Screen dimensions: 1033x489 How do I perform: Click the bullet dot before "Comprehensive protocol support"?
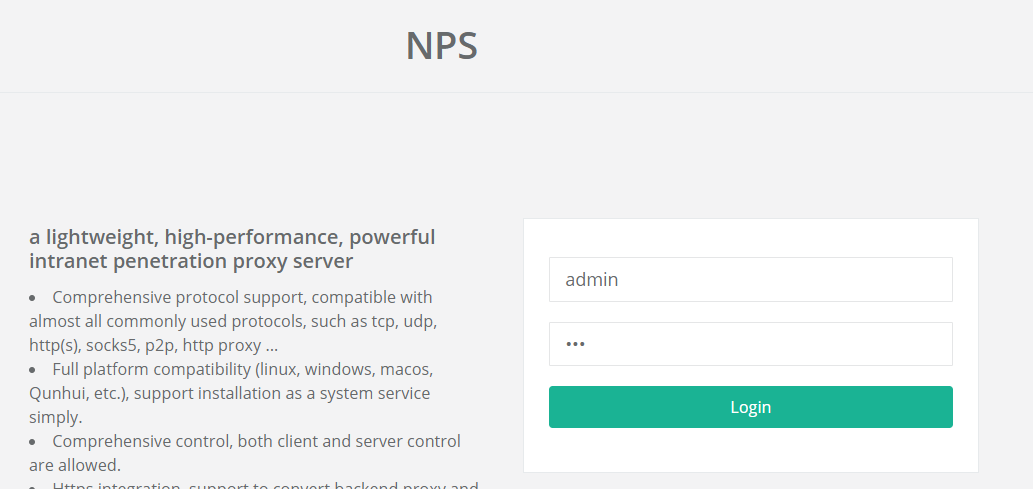click(32, 299)
